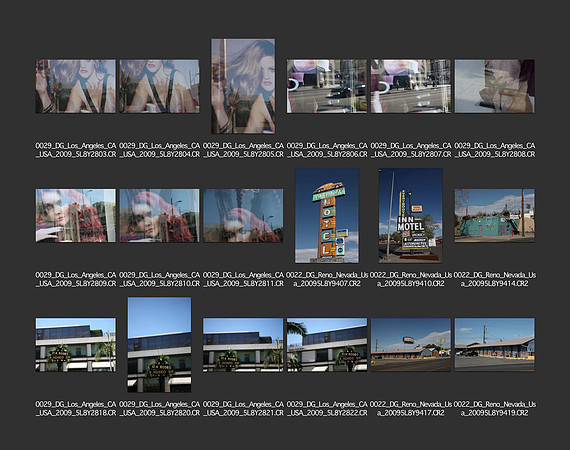Select palm and building thumbnail 5L8Y2822
This screenshot has height=450, width=570.
click(x=327, y=345)
